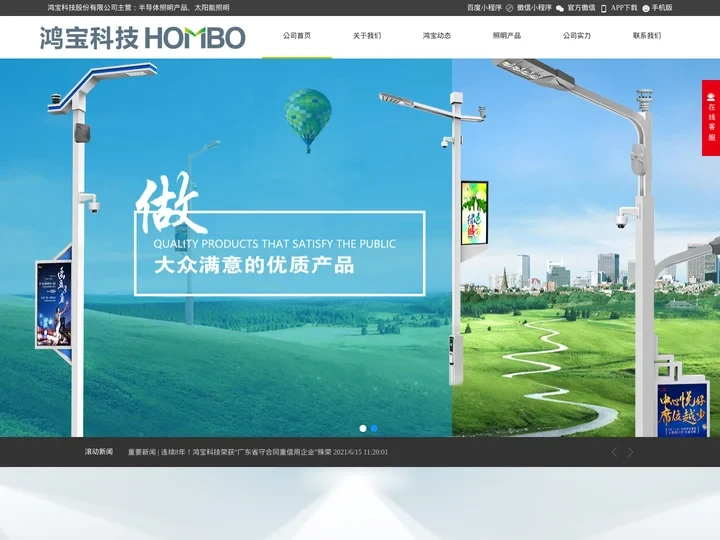Click the round icon beside 手机版
Image resolution: width=720 pixels, height=540 pixels.
tap(646, 8)
